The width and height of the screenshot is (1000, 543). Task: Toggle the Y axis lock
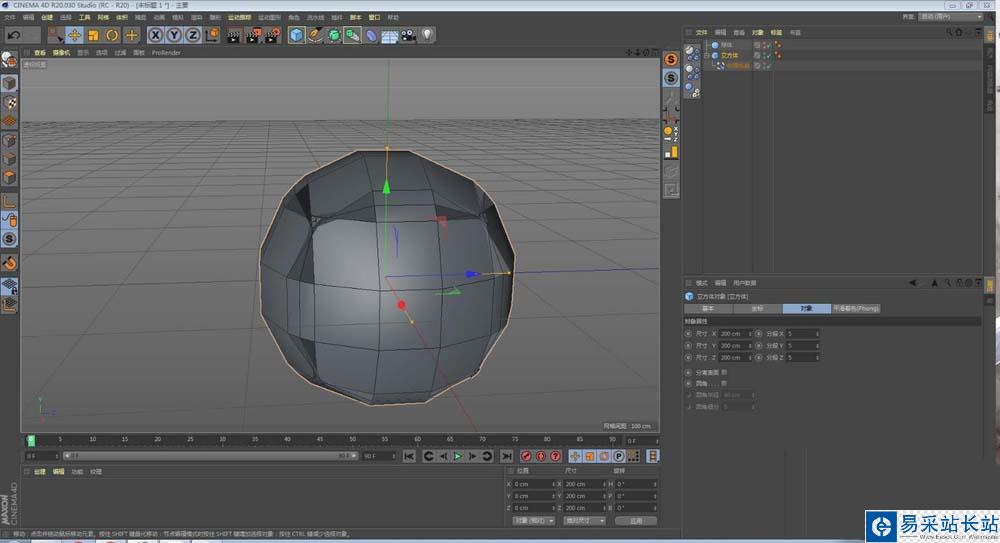[x=174, y=35]
